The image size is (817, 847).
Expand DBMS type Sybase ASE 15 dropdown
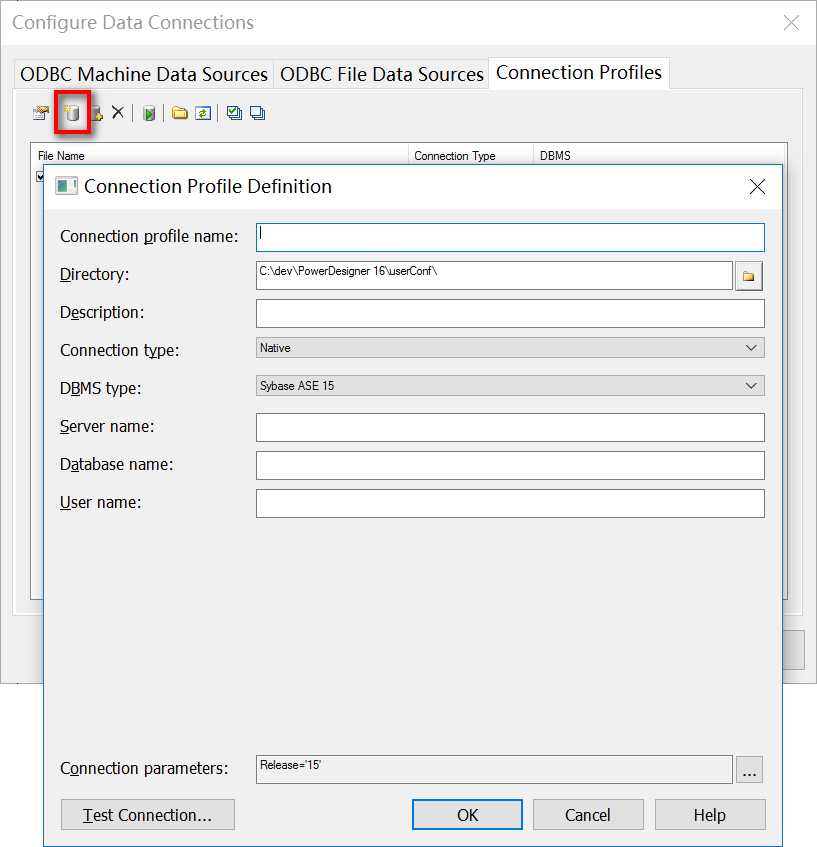(751, 386)
